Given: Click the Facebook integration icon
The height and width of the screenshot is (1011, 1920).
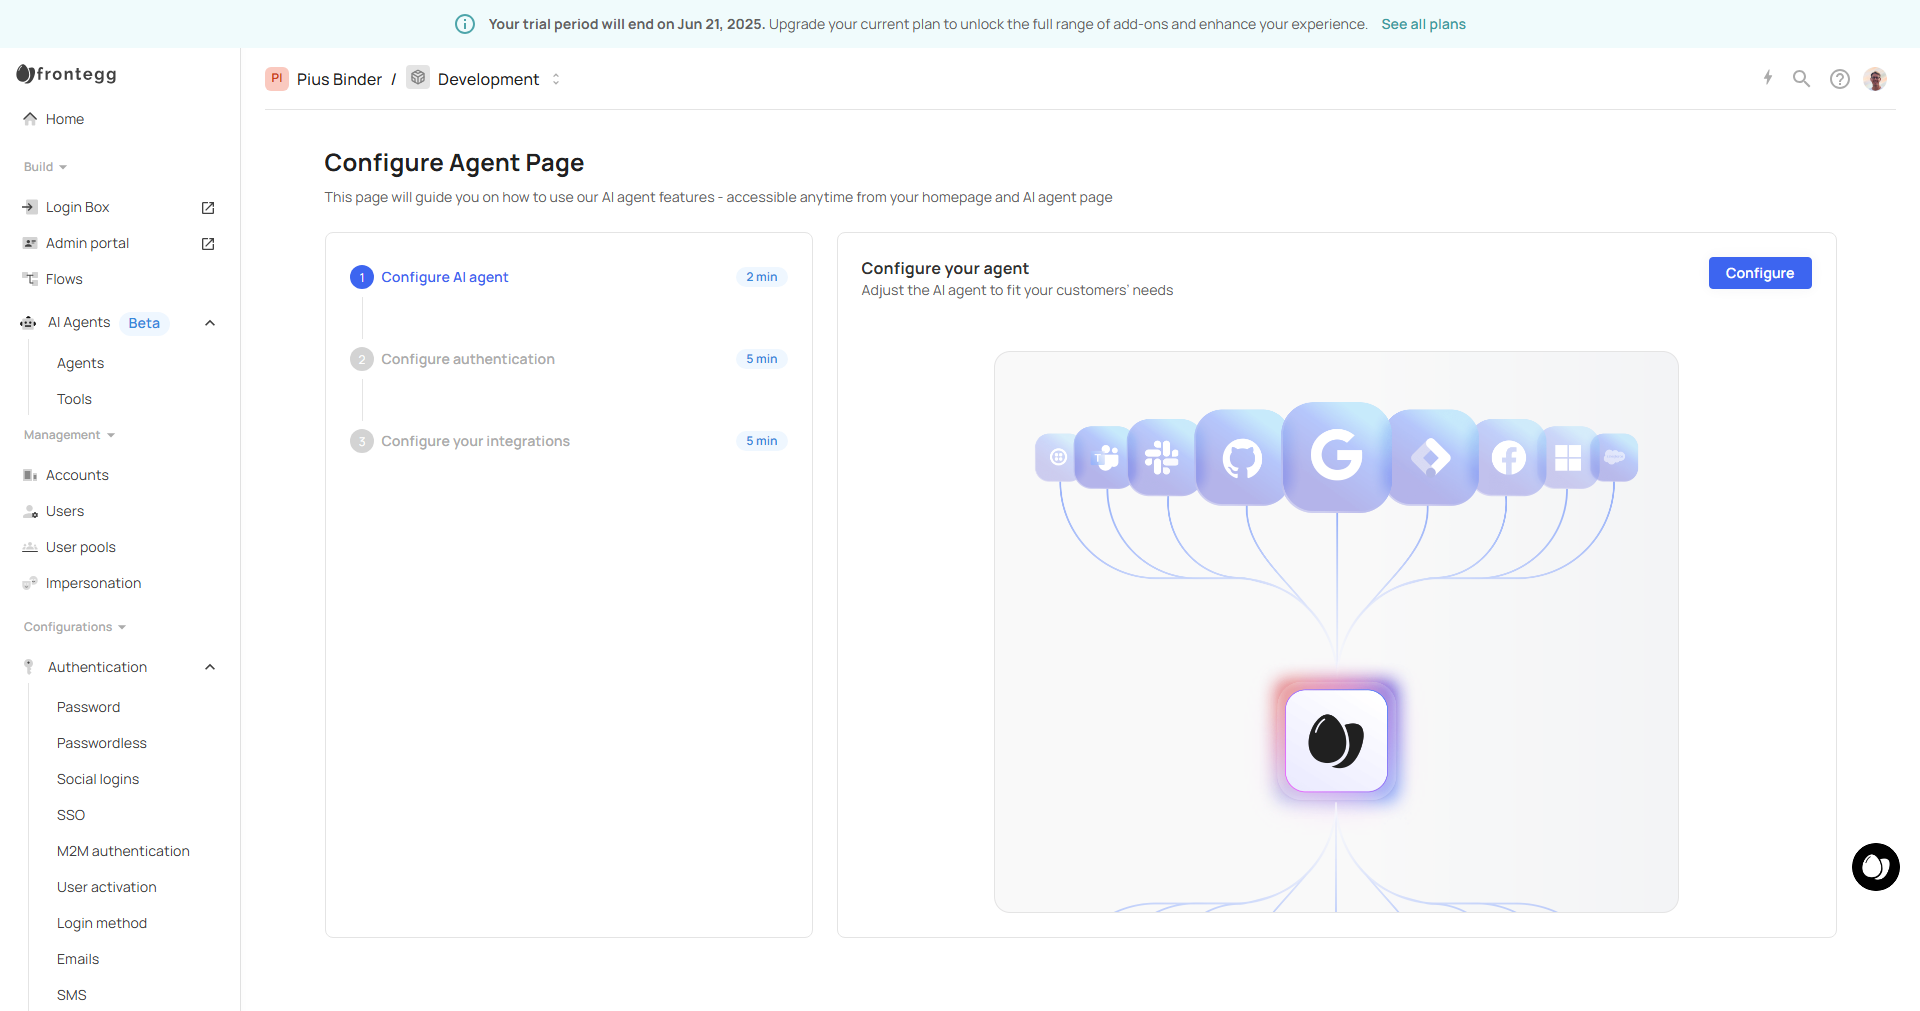Looking at the screenshot, I should (1509, 458).
